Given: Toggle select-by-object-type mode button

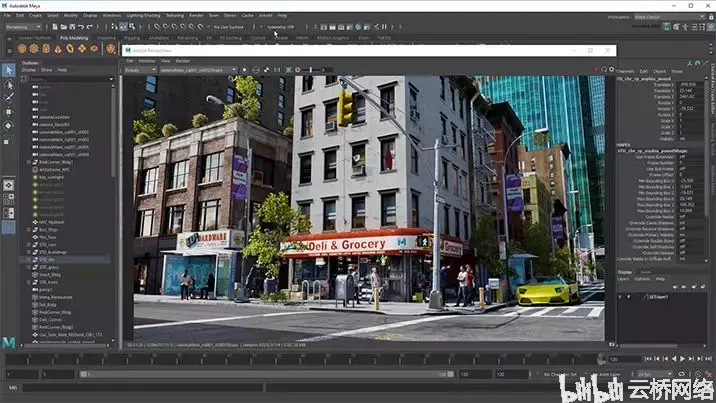Looking at the screenshot, I should click(x=123, y=27).
